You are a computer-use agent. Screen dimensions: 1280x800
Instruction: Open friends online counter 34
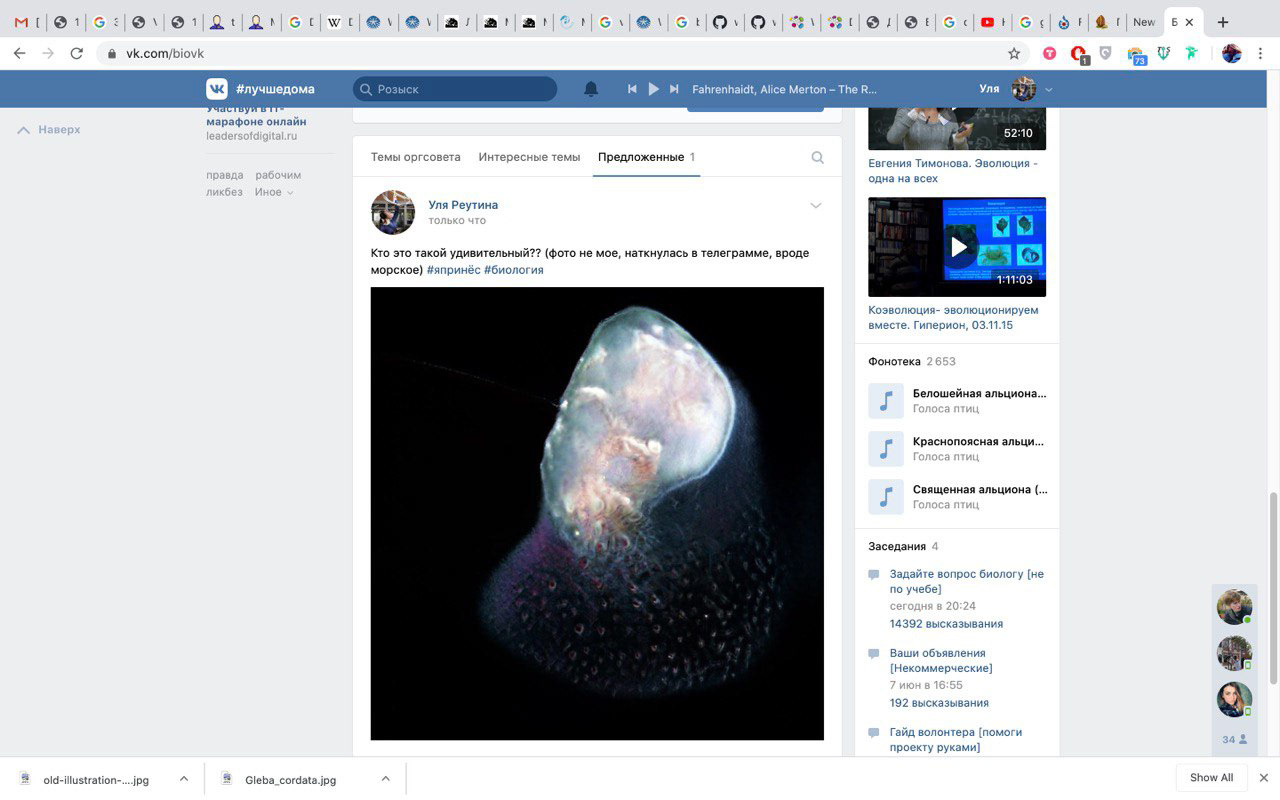click(1234, 739)
